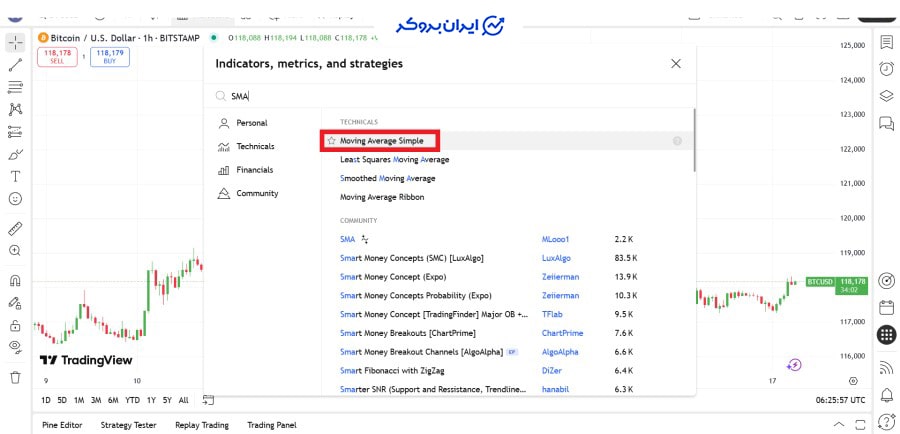
Task: Click the SMA search input field
Action: point(449,96)
